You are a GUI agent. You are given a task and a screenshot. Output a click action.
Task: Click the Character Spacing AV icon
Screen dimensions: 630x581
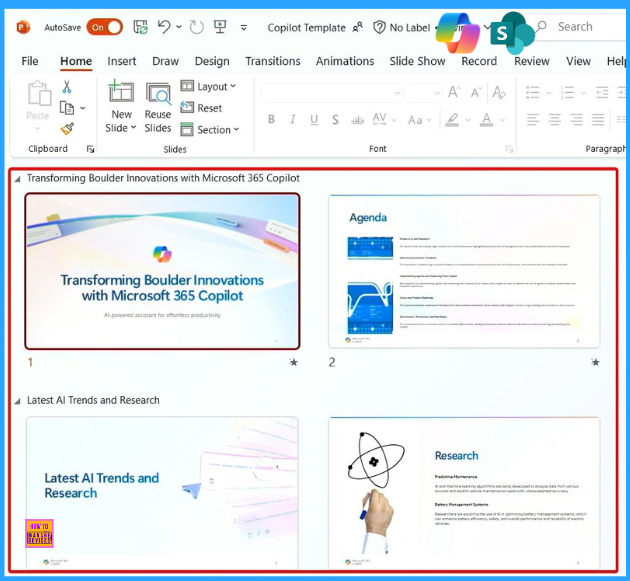[379, 119]
